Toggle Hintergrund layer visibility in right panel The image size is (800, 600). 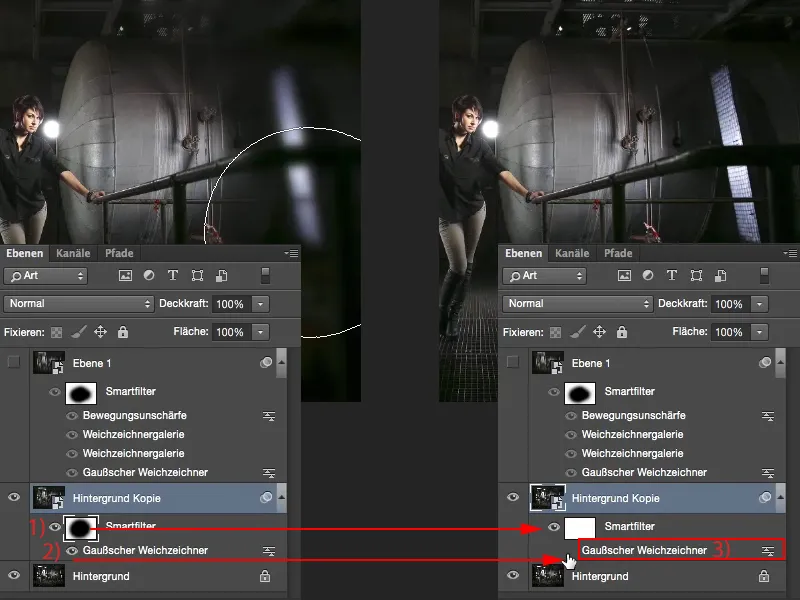[513, 575]
